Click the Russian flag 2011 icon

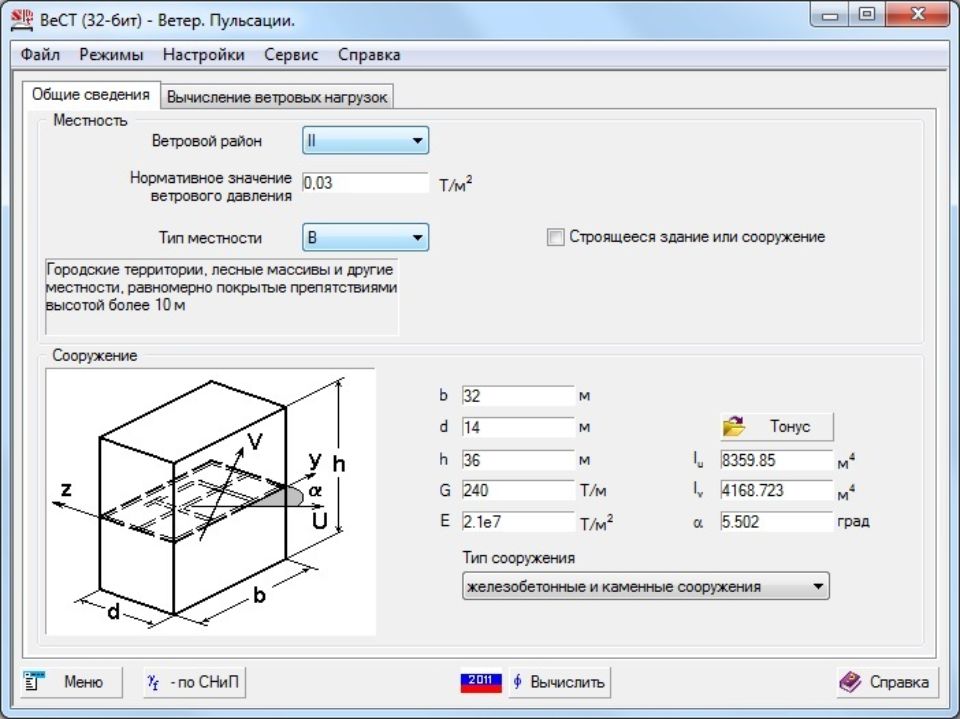(479, 682)
